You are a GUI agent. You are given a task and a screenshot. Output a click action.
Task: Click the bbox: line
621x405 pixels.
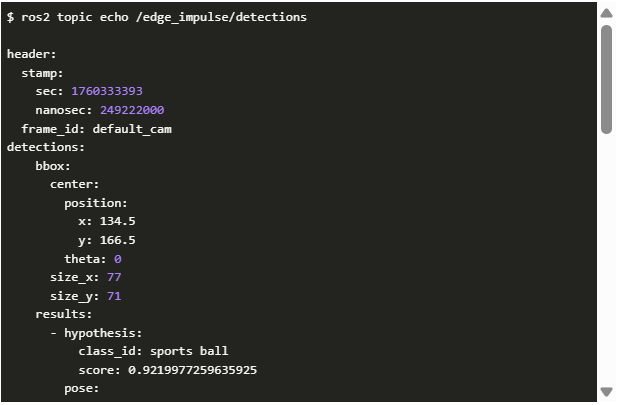[53, 166]
